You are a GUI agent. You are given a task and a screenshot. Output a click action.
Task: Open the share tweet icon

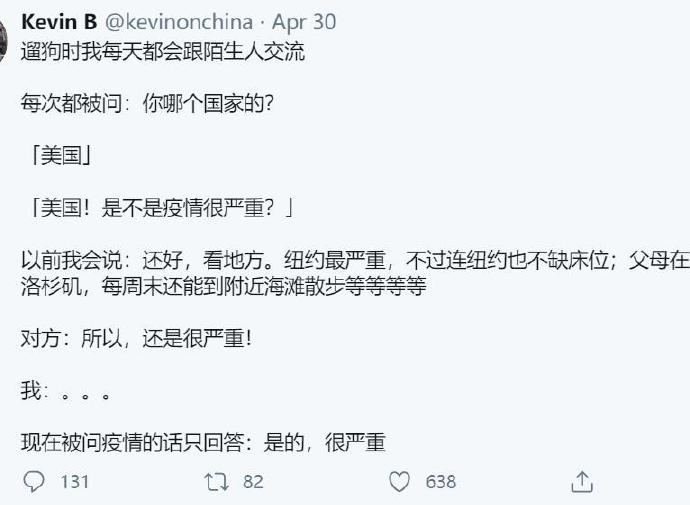pyautogui.click(x=582, y=482)
